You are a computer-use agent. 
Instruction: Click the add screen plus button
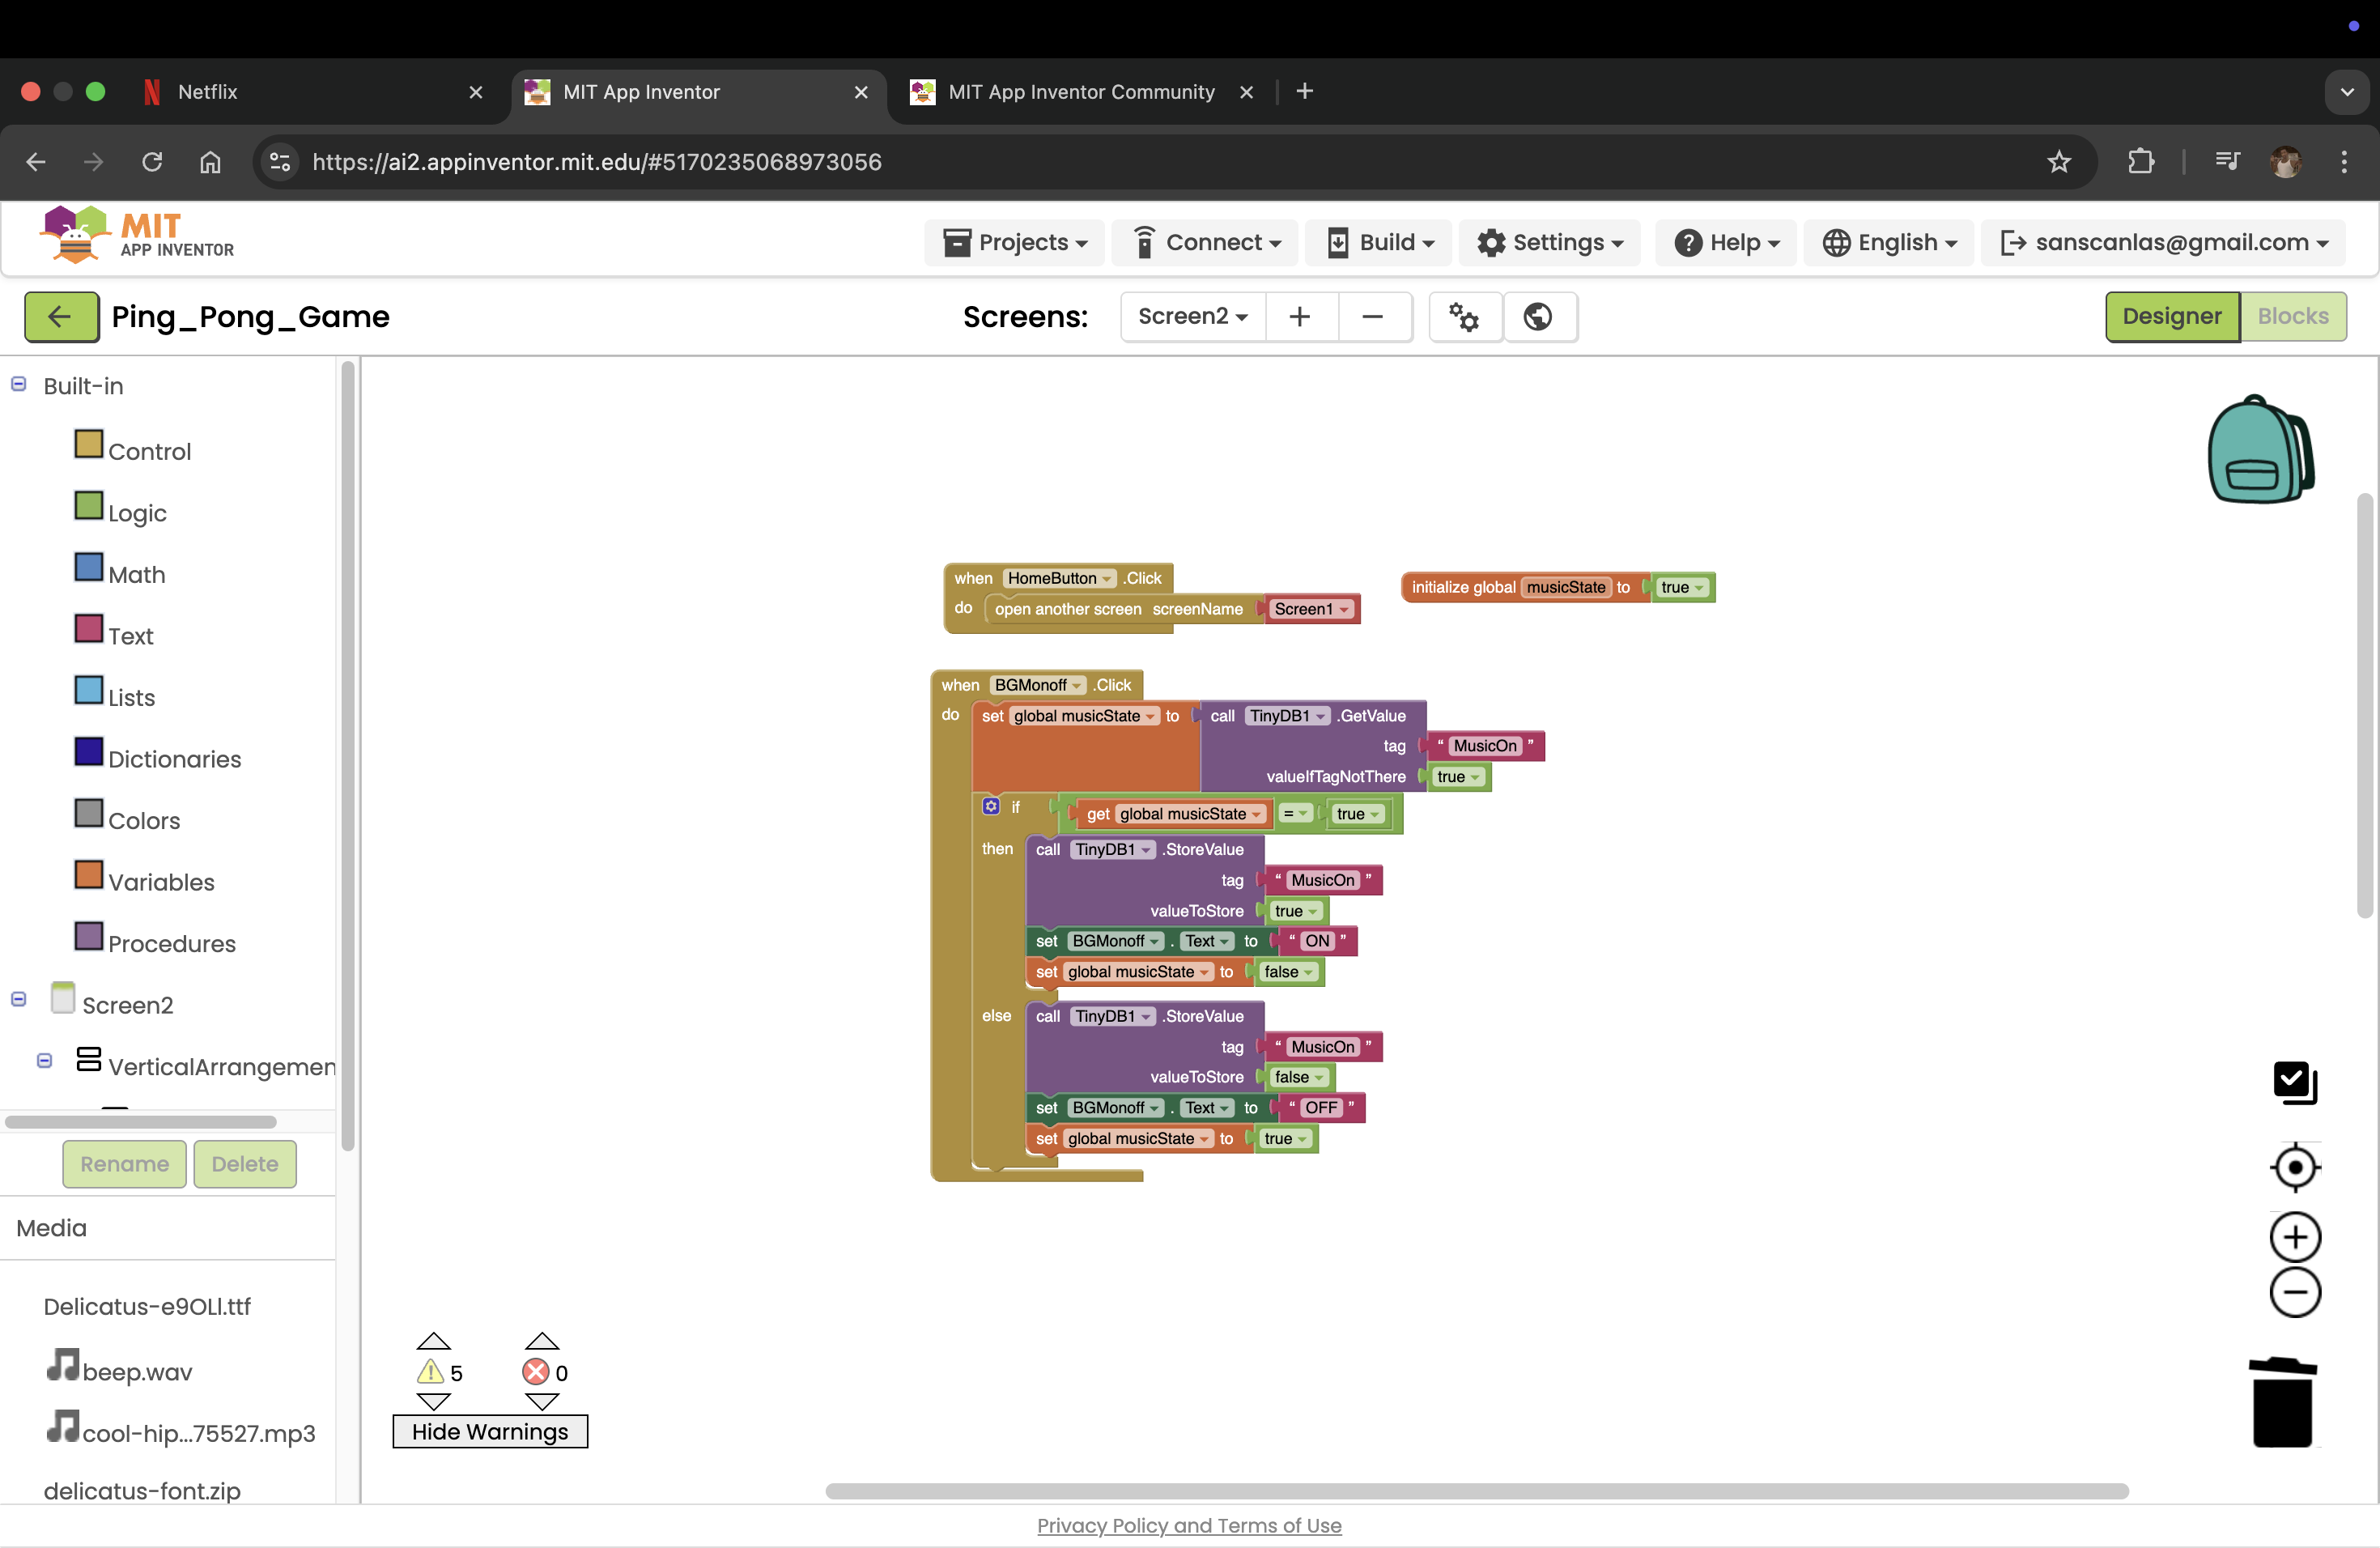[1300, 317]
